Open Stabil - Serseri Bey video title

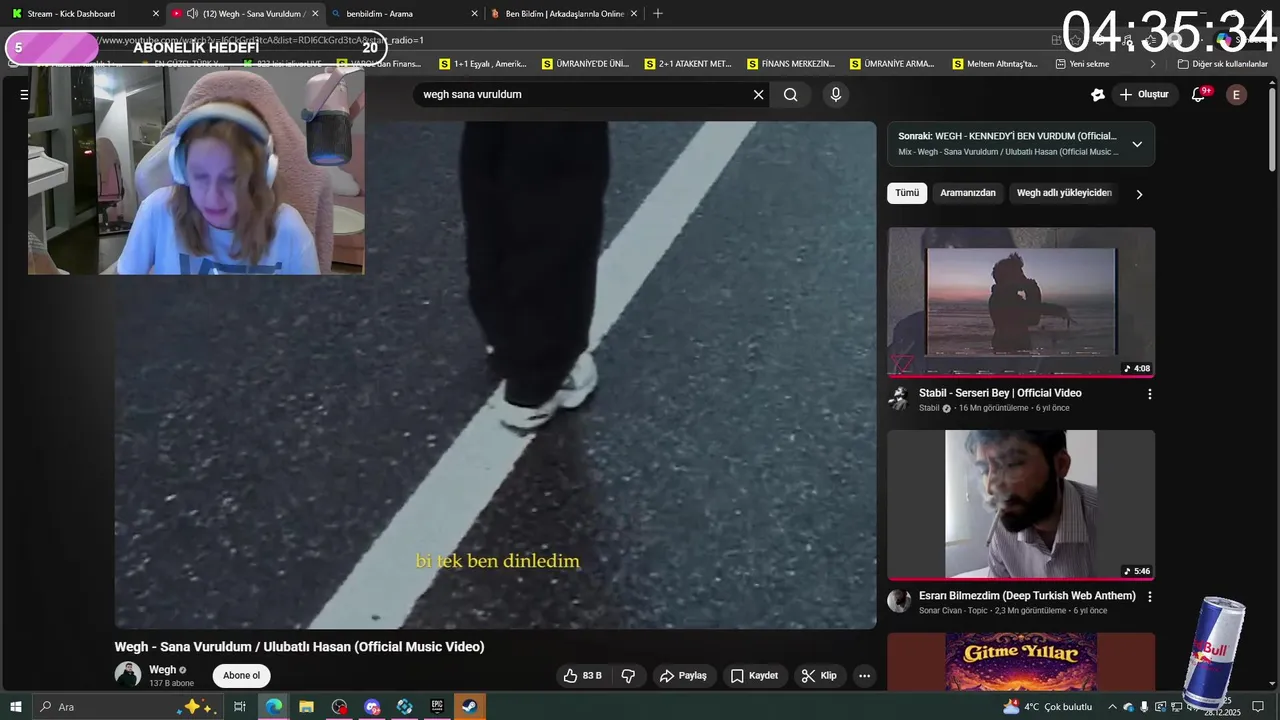coord(1000,393)
